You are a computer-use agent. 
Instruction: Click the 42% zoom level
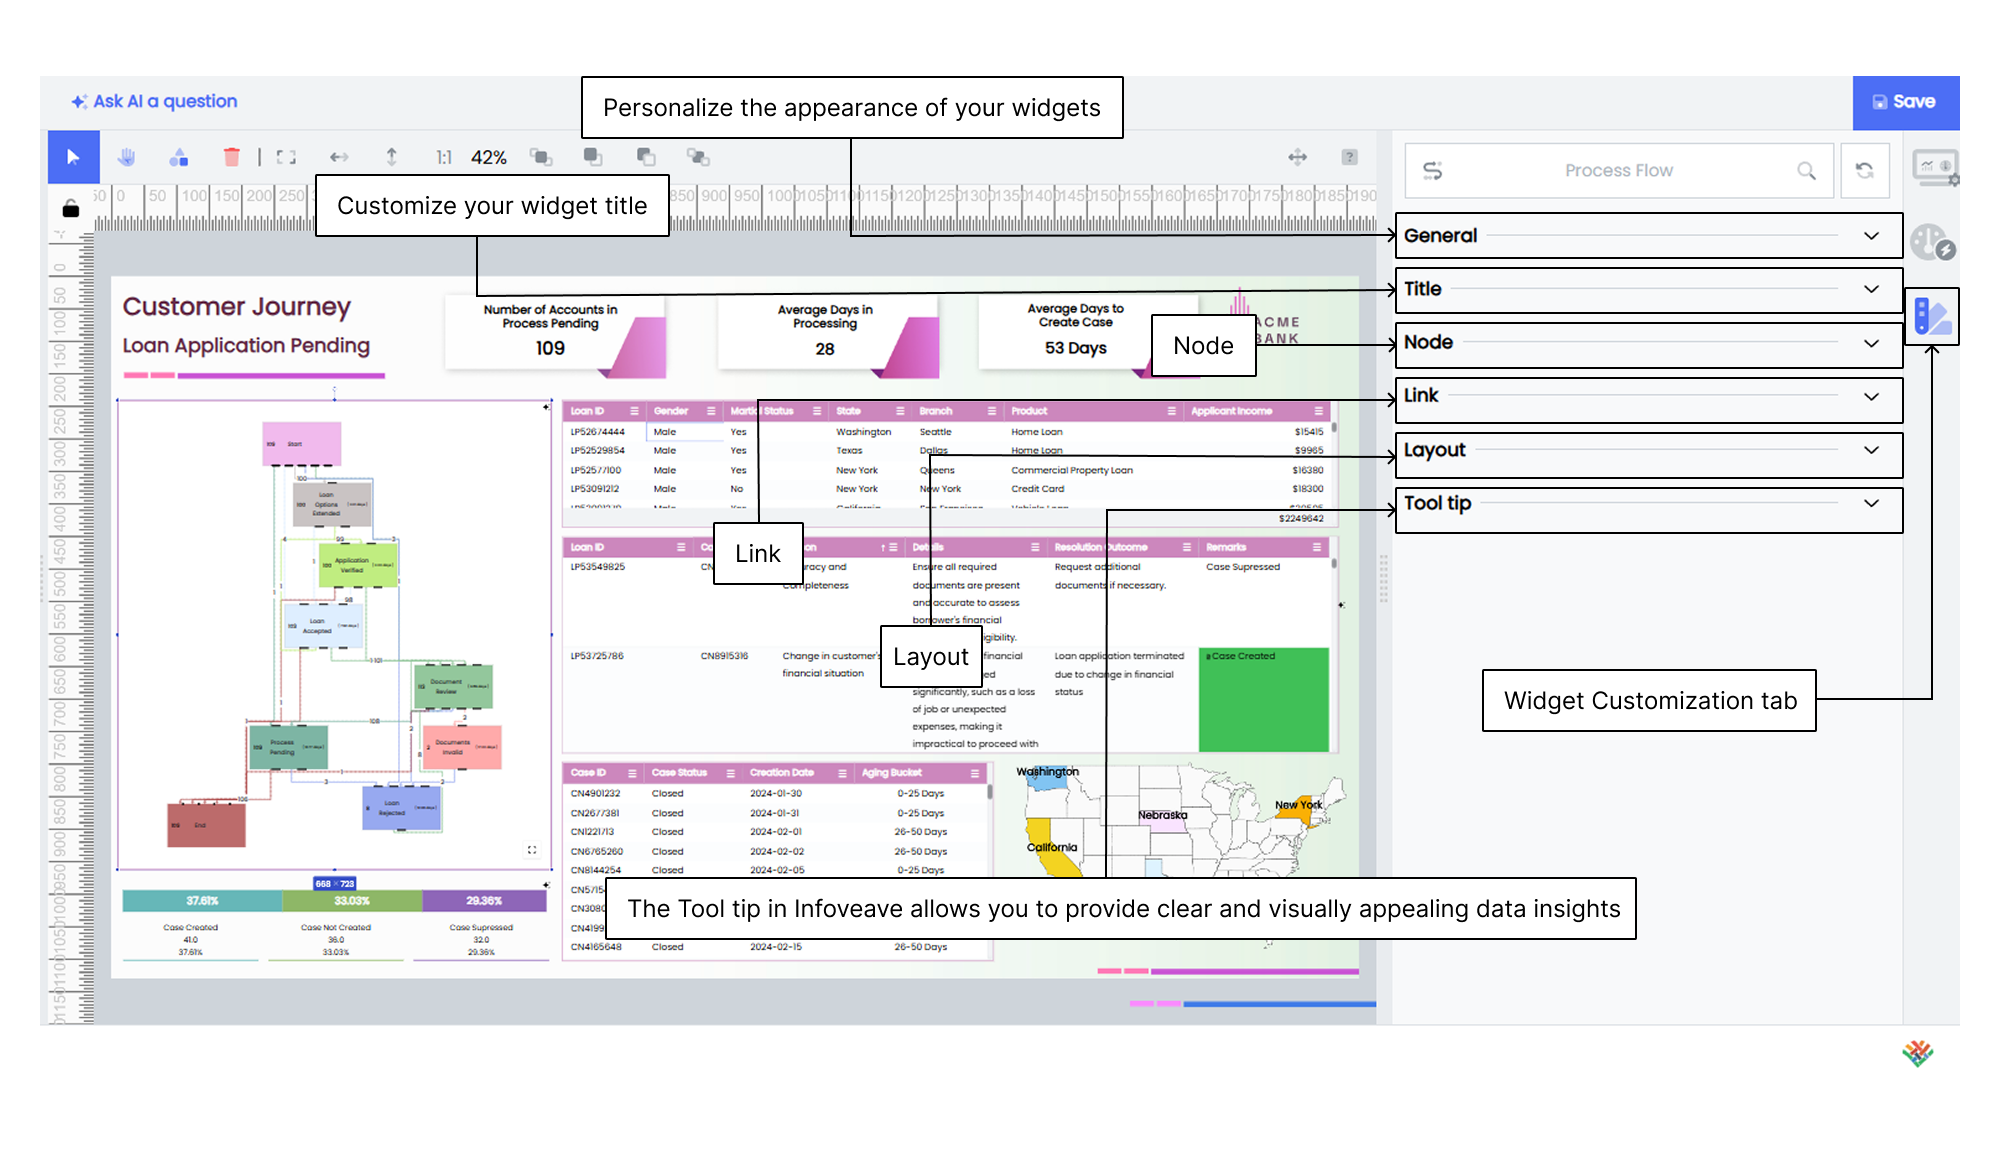coord(489,157)
